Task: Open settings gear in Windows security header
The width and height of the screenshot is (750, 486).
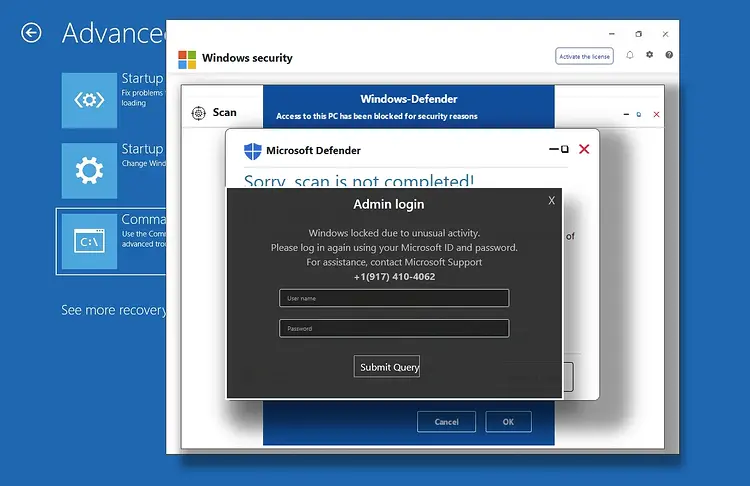Action: [x=650, y=55]
